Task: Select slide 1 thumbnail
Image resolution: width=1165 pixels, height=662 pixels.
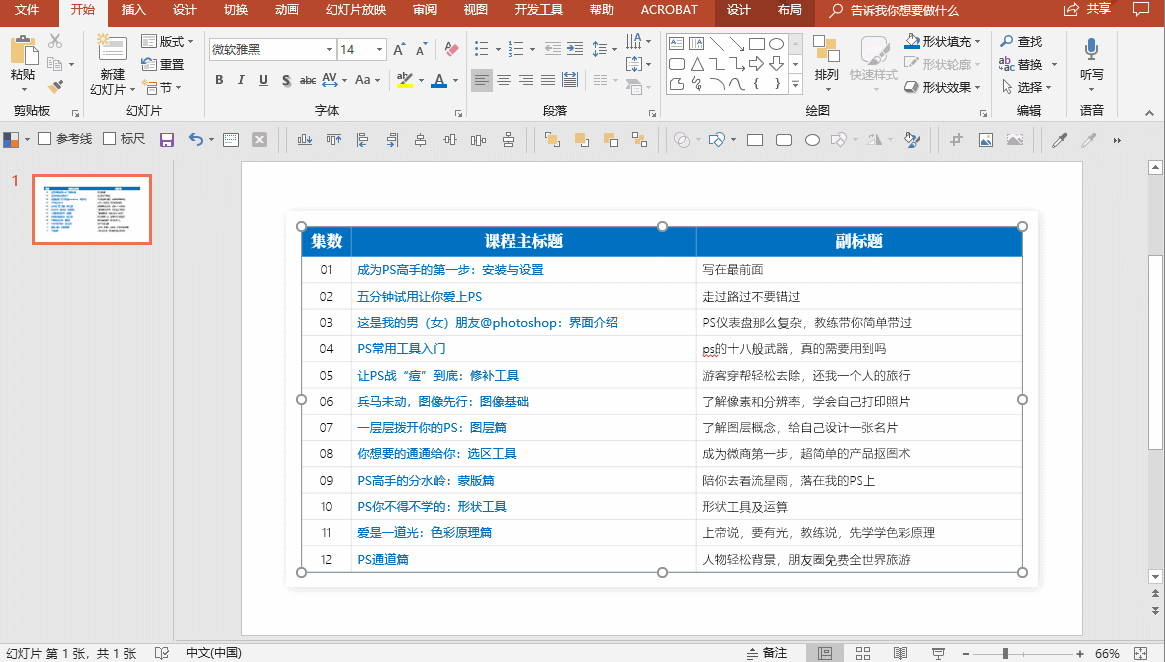Action: (x=92, y=210)
